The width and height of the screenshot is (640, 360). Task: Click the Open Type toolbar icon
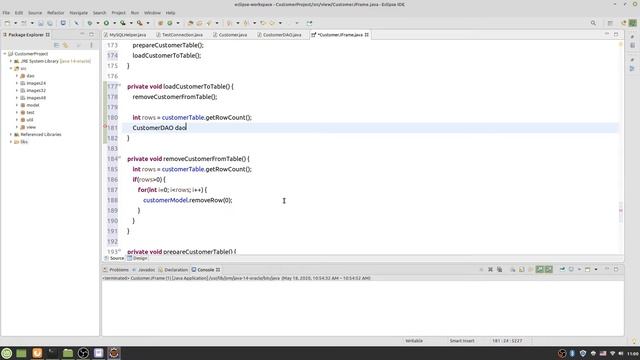pyautogui.click(x=190, y=23)
